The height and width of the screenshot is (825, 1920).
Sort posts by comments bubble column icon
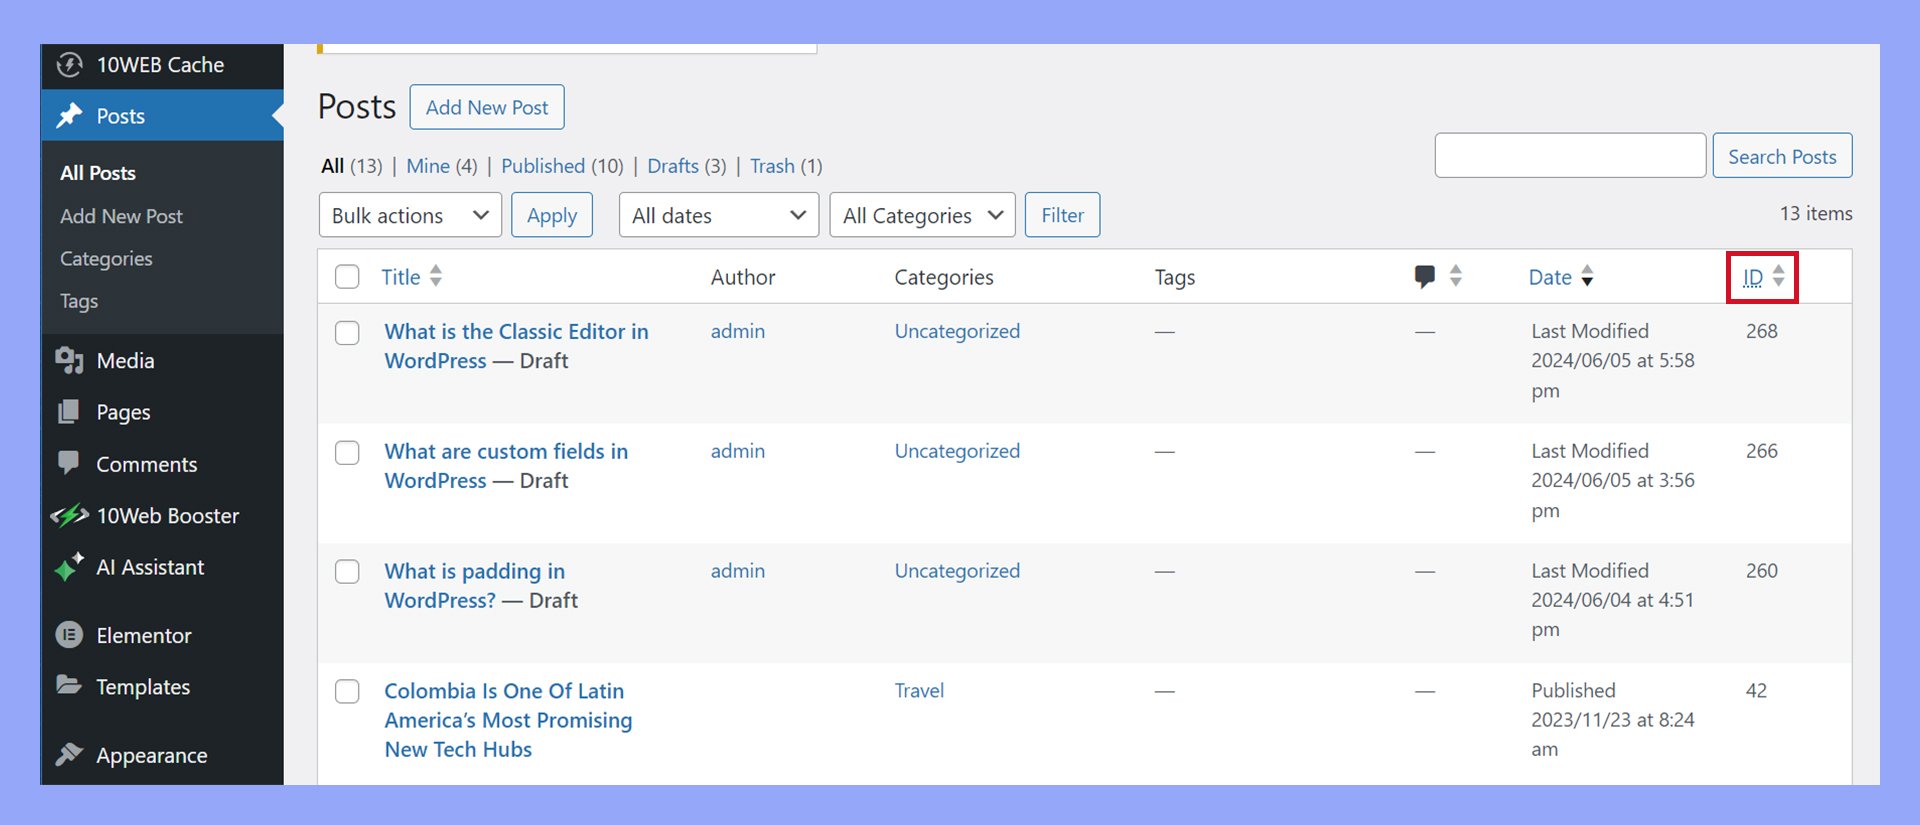[x=1425, y=277]
